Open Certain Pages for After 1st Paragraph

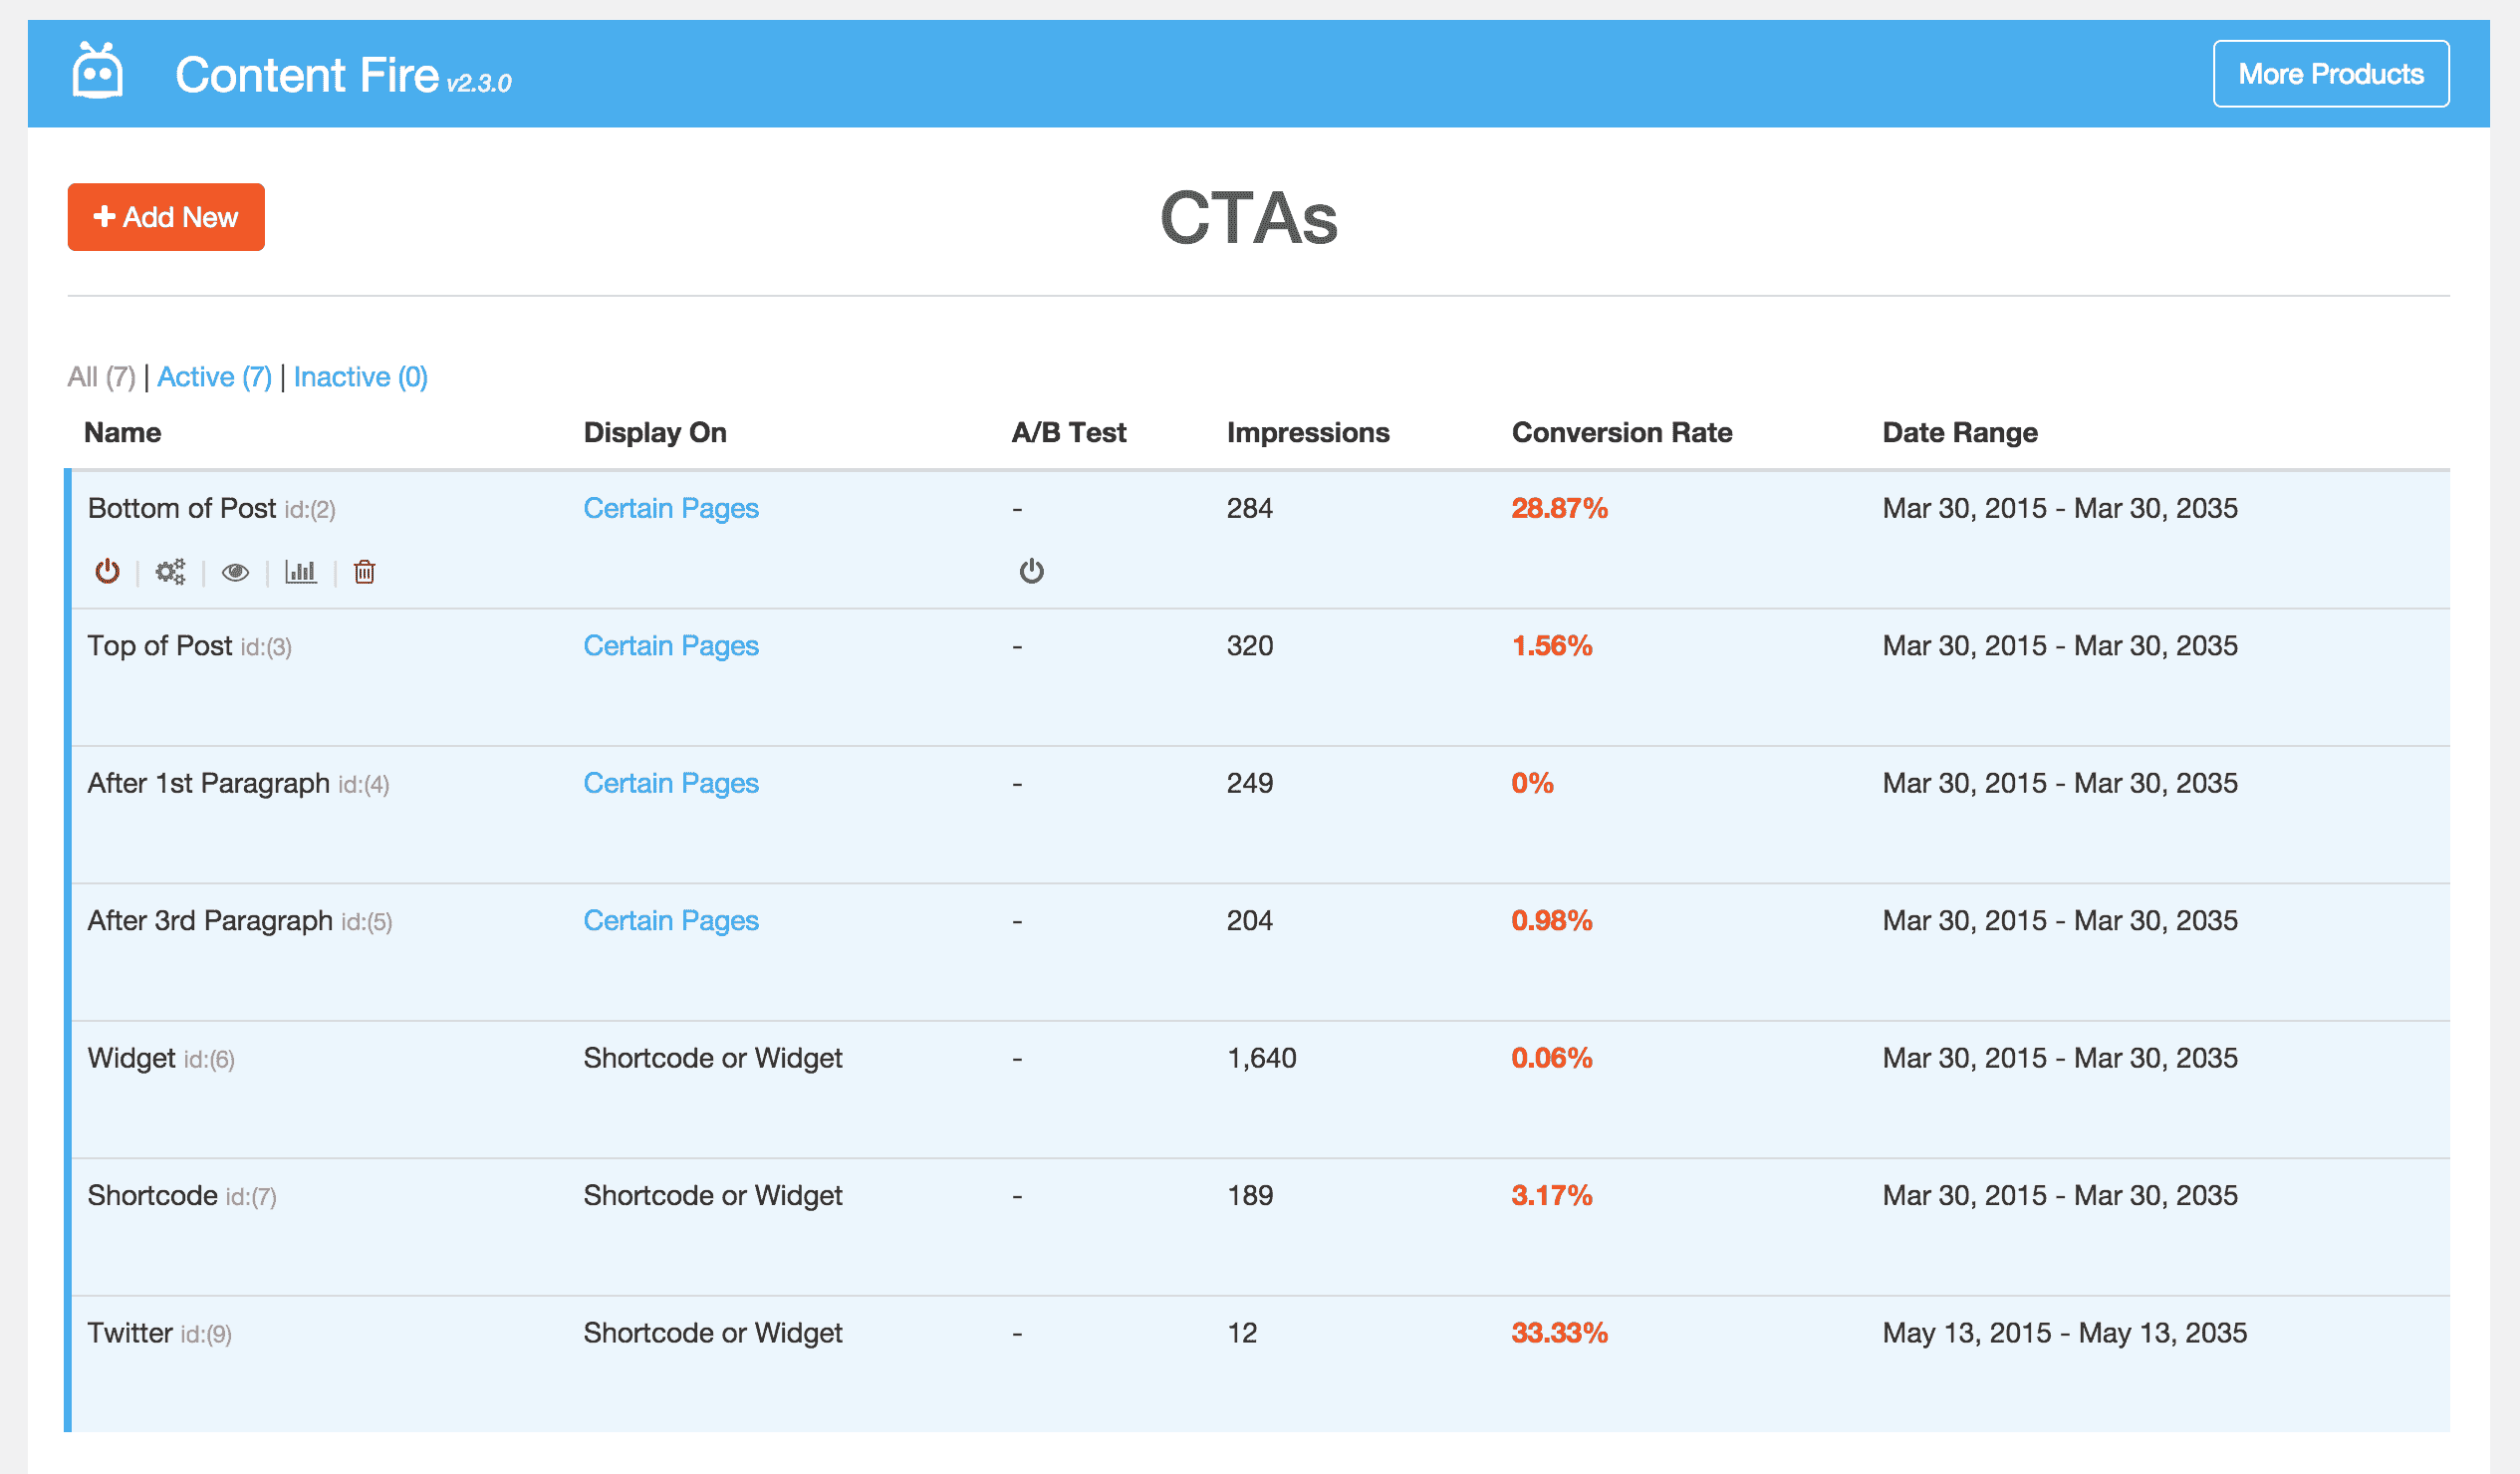click(671, 783)
